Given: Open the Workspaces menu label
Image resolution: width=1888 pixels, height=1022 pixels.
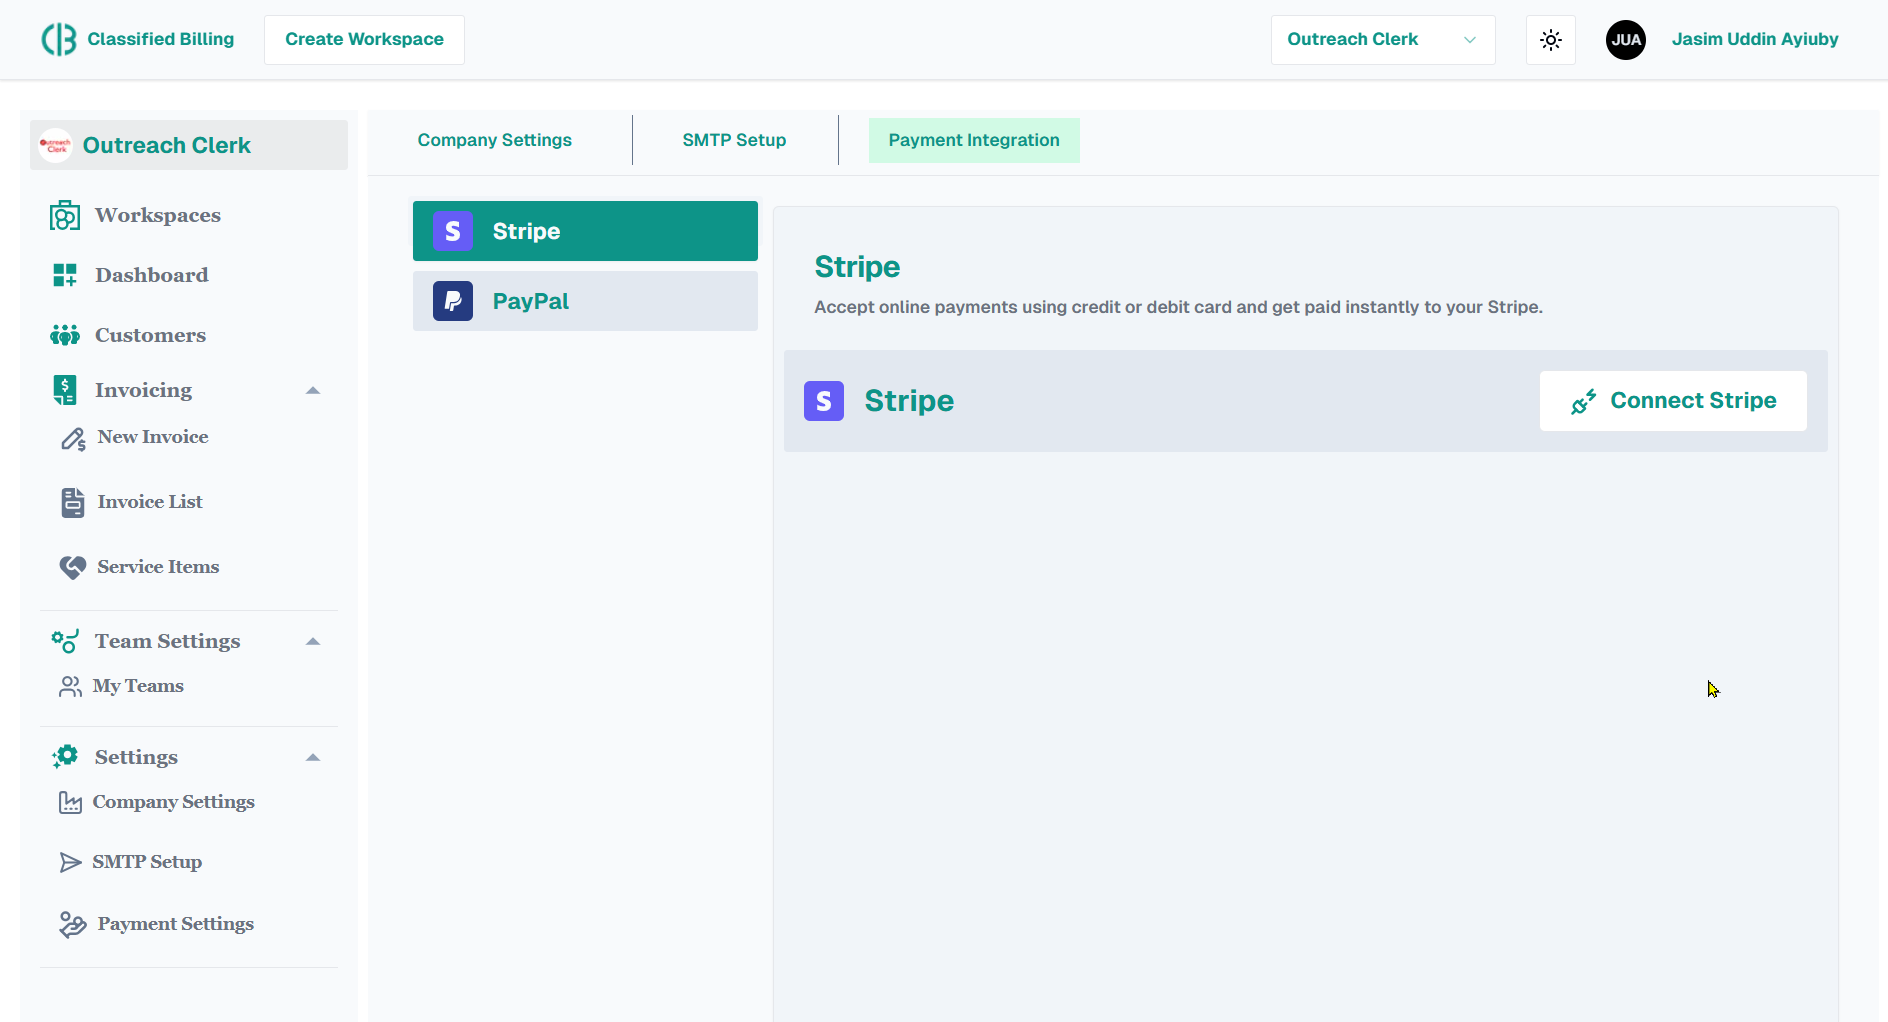Looking at the screenshot, I should click(158, 215).
